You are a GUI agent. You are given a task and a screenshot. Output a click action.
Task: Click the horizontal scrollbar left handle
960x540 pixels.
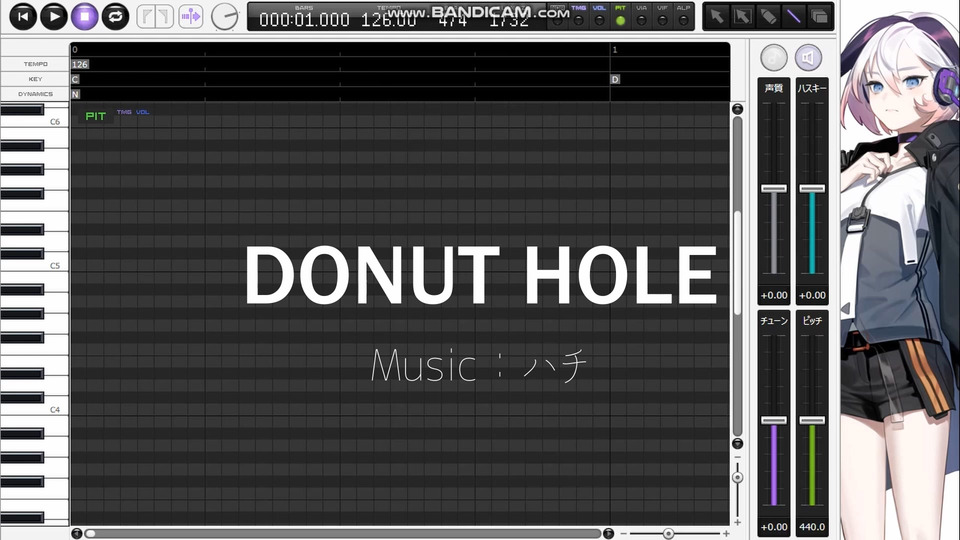(77, 533)
